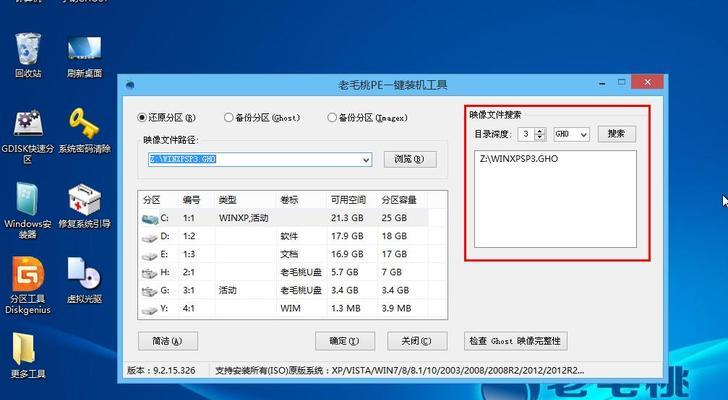Screen dimensions: 728x400
Task: Close the 老毛桃PE一键装机工具 window
Action: click(647, 83)
